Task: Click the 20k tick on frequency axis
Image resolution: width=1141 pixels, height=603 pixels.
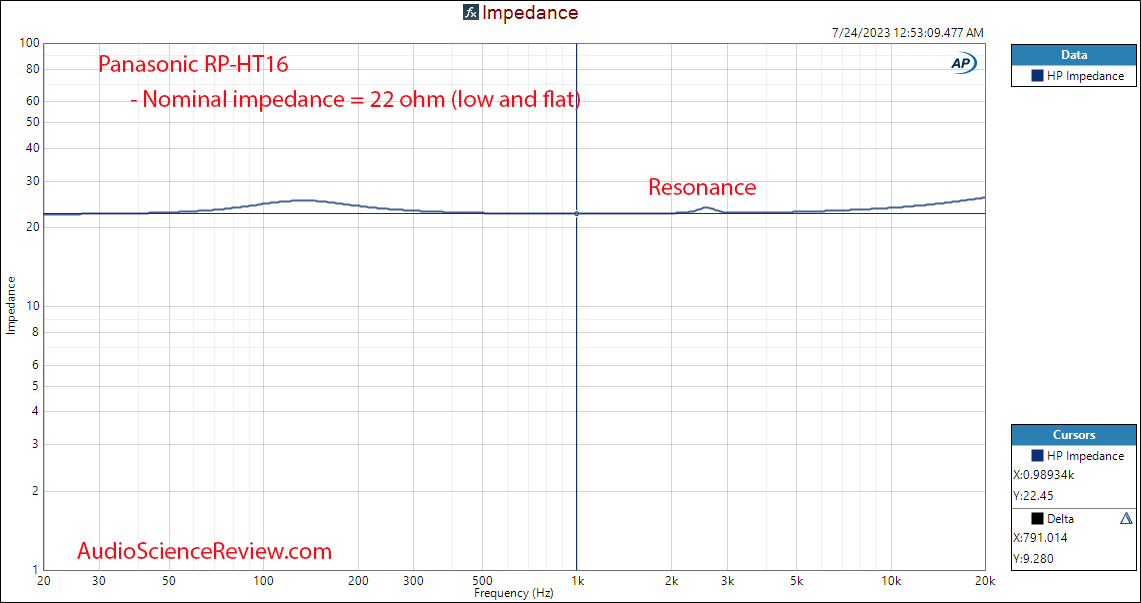Action: (x=985, y=582)
